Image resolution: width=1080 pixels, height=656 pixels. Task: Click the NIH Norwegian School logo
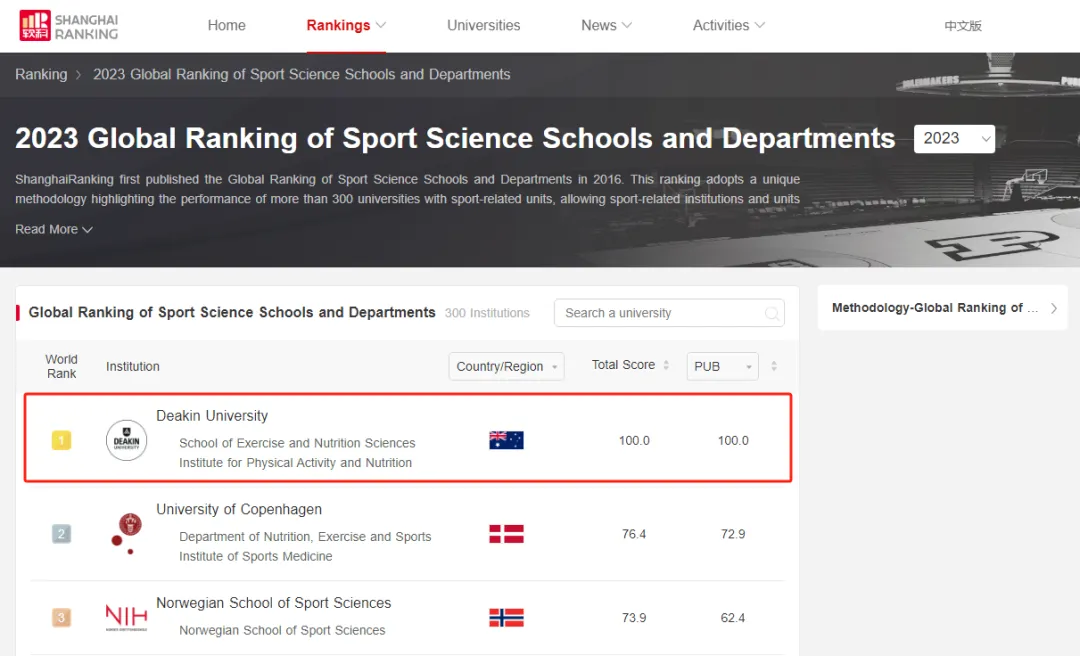(126, 617)
